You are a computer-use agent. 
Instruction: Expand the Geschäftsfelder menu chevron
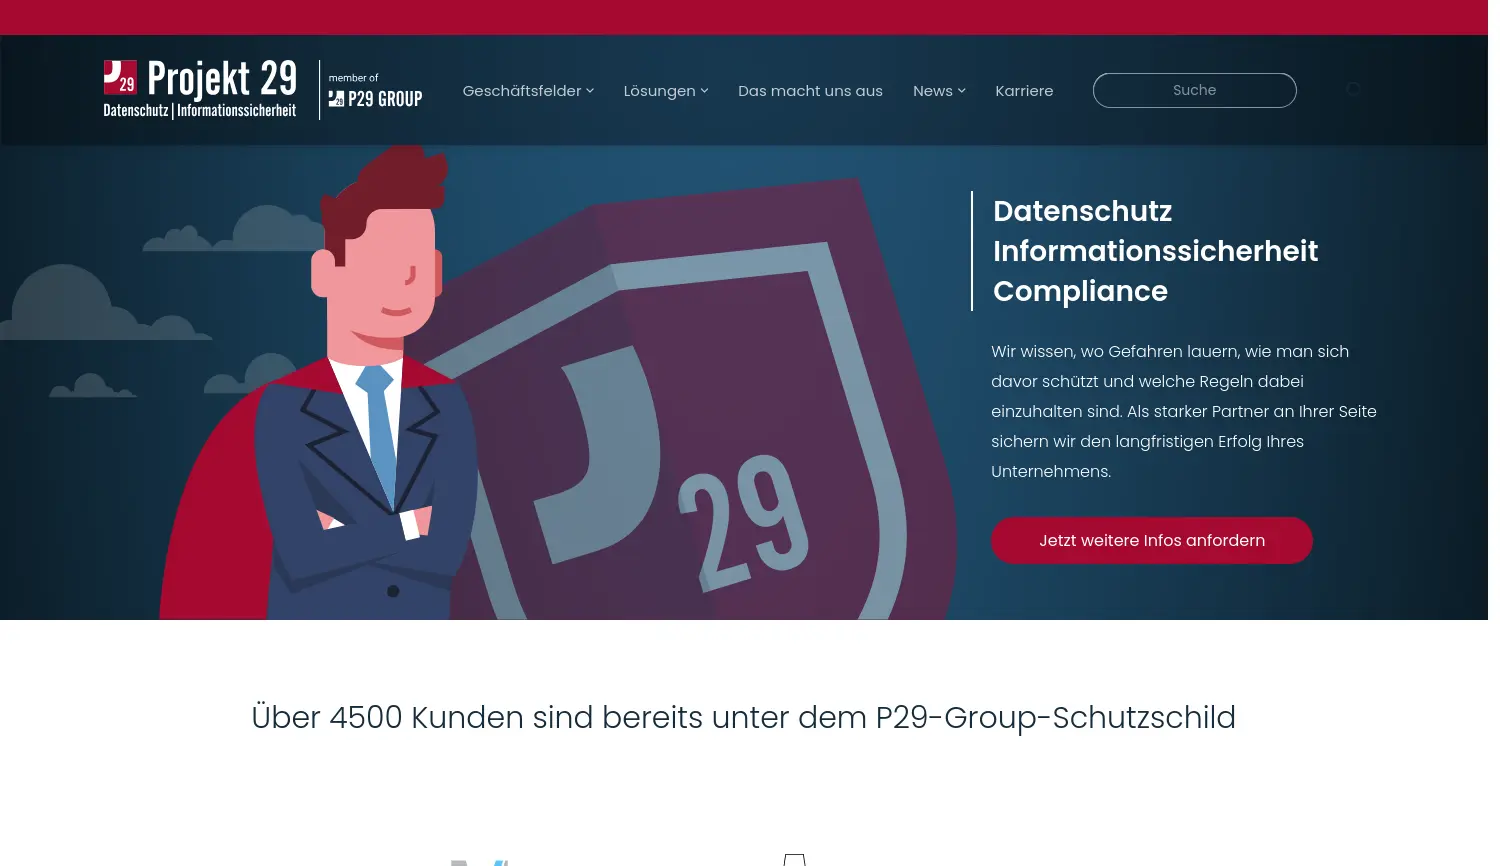[x=590, y=91]
